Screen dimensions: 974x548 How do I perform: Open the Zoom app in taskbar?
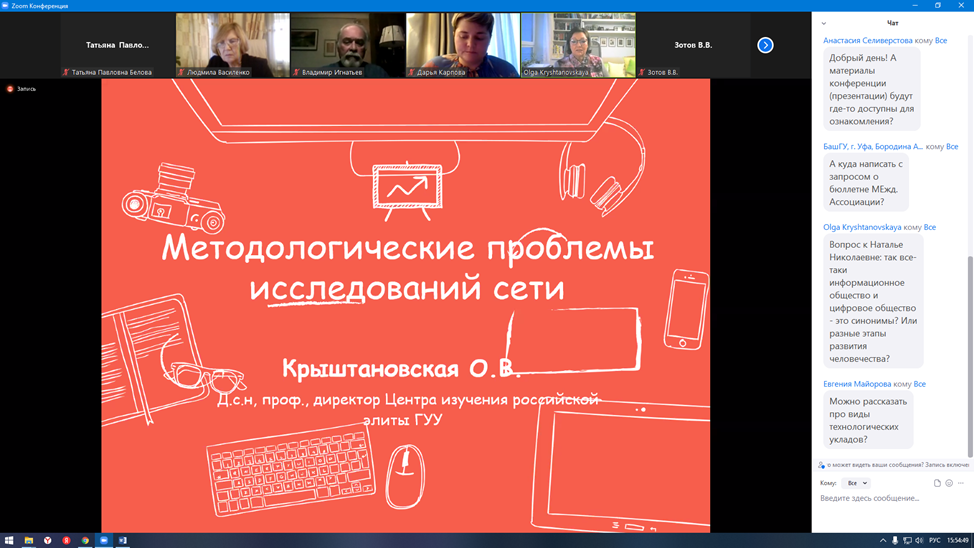pyautogui.click(x=104, y=540)
